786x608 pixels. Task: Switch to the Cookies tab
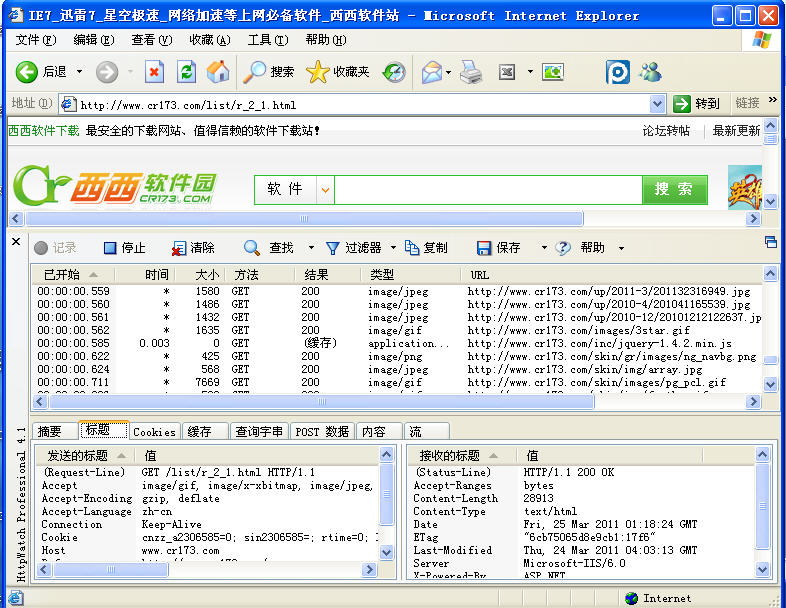click(x=154, y=432)
